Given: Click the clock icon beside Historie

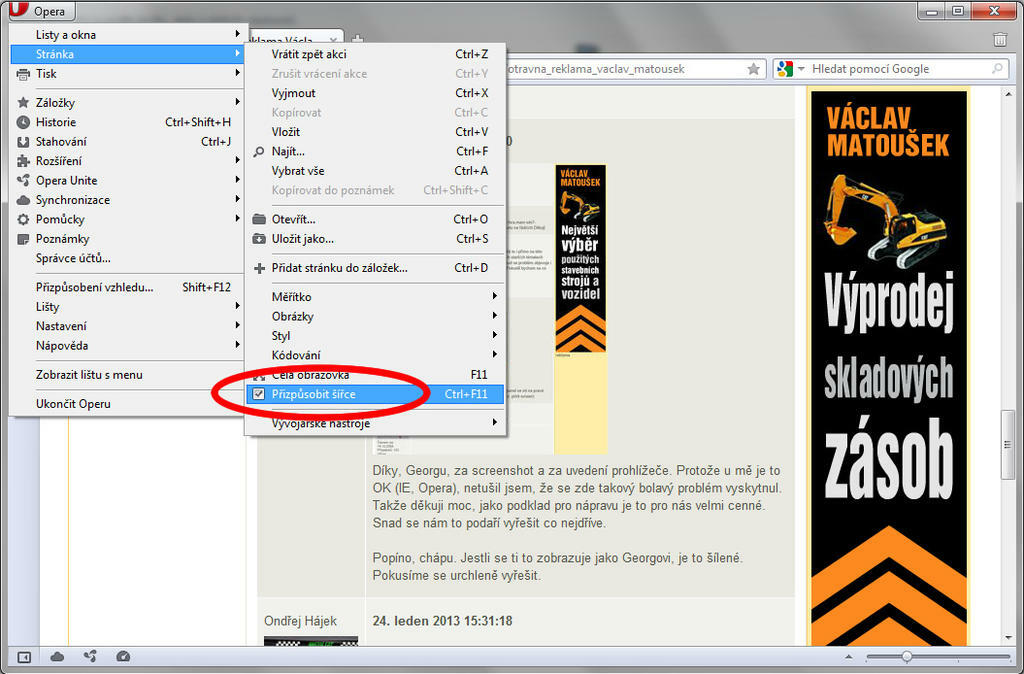Looking at the screenshot, I should (24, 122).
